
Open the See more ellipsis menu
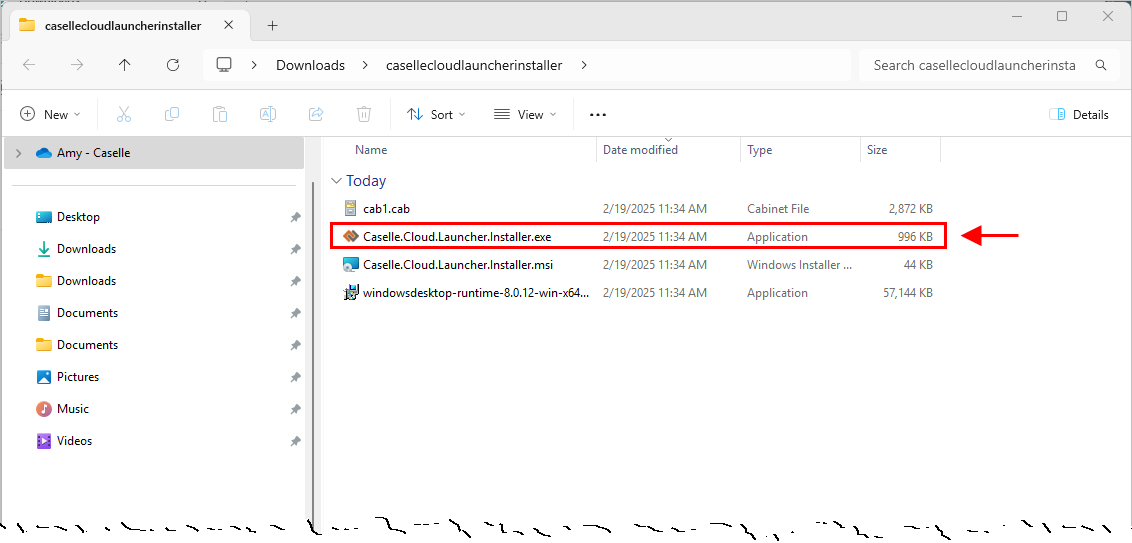coord(598,114)
